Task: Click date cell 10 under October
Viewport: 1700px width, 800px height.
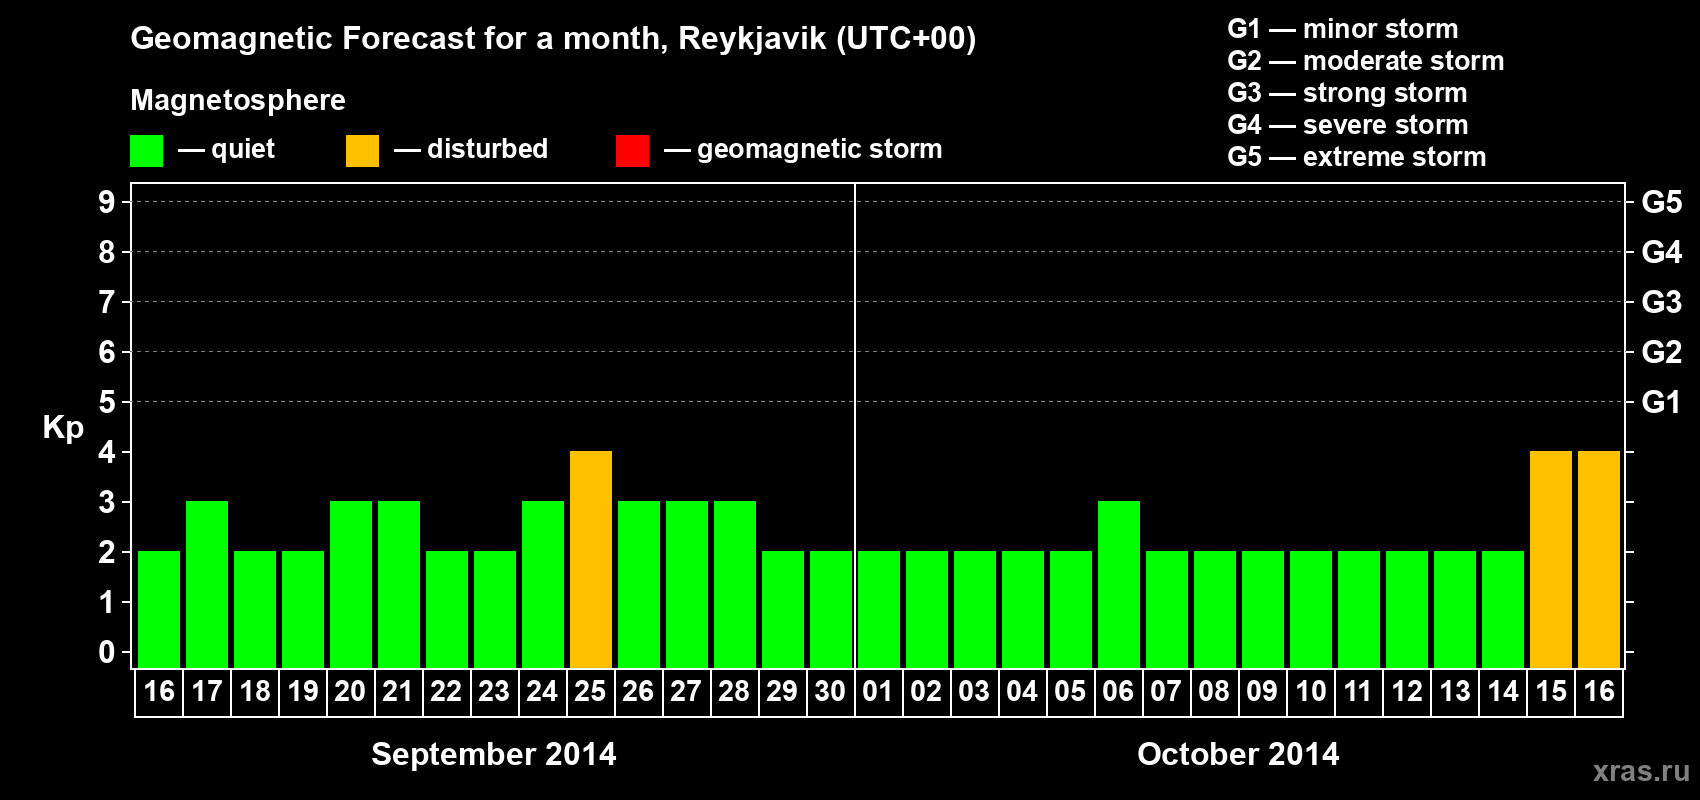Action: point(1311,692)
